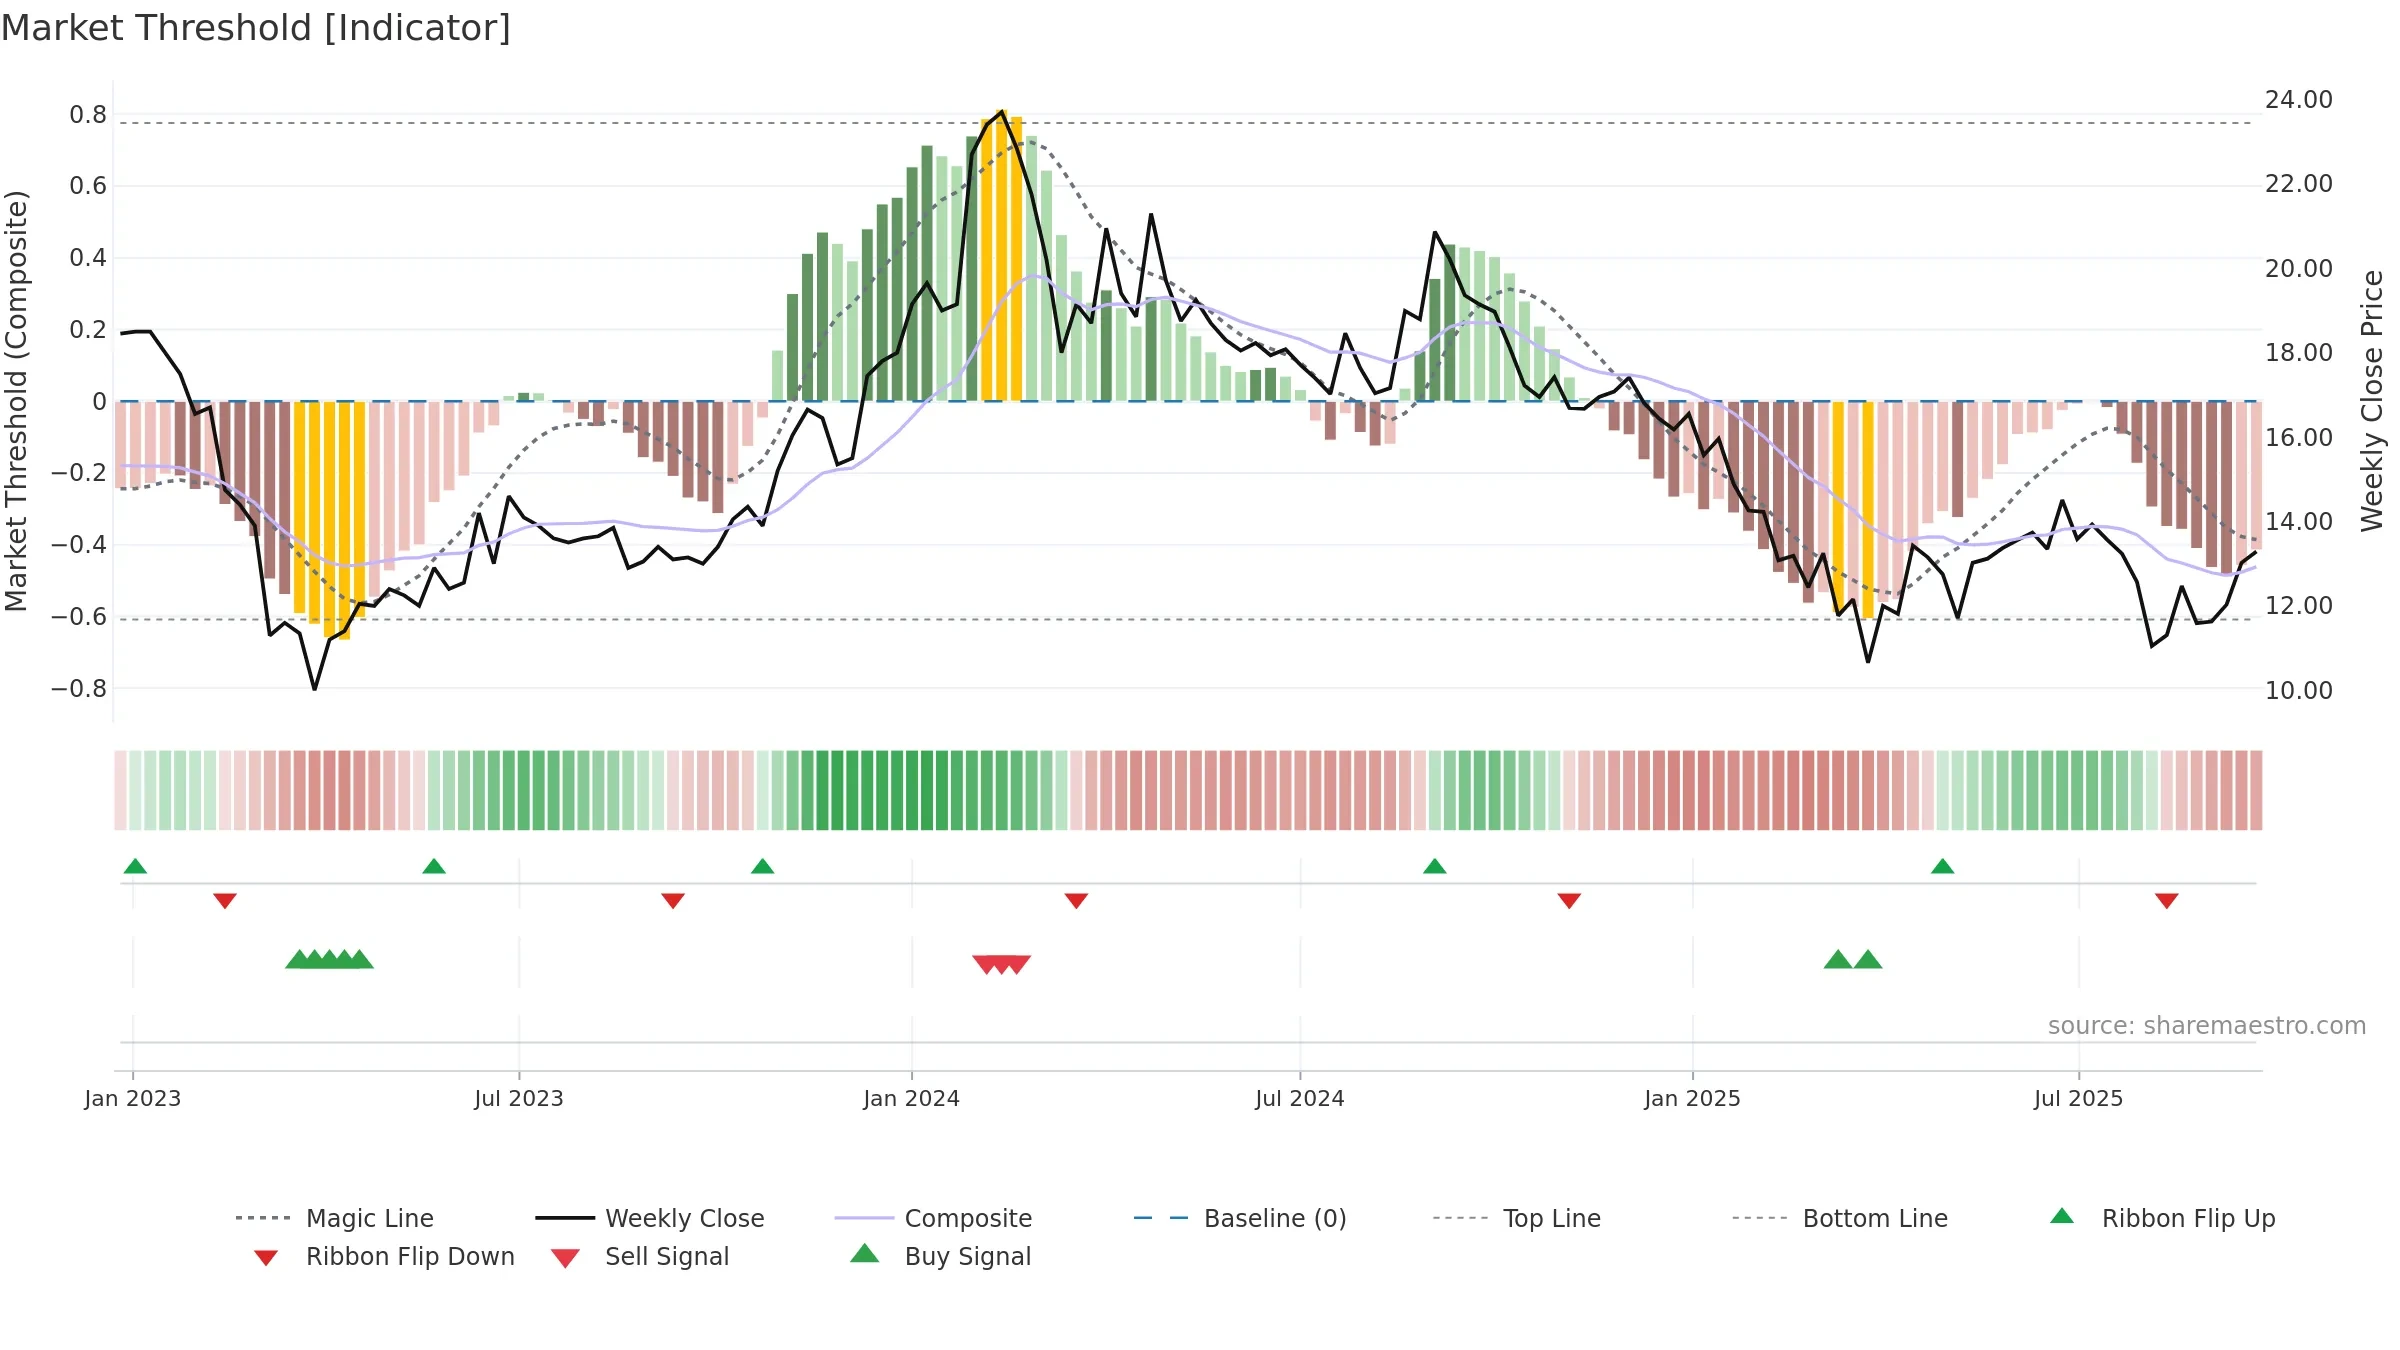This screenshot has height=1350, width=2400.
Task: Click the Market Threshold (Composite) axis title
Action: click(x=16, y=401)
